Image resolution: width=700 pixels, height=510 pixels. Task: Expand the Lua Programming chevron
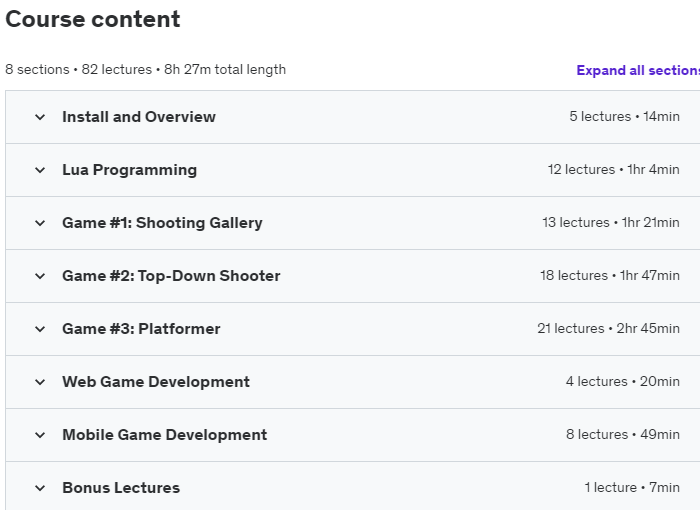tap(40, 170)
